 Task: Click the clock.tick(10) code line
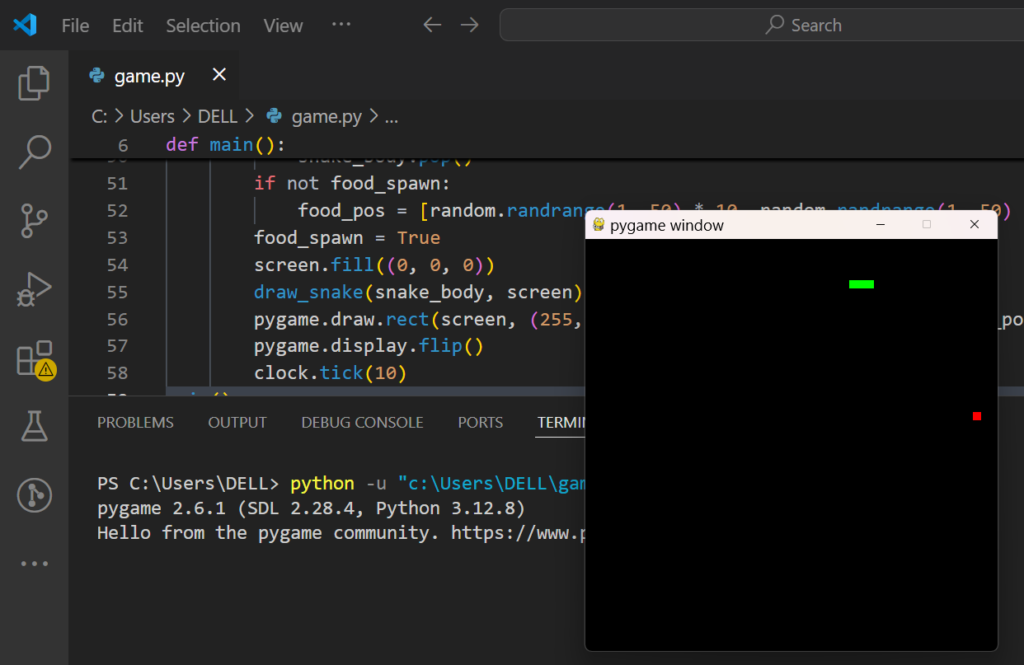coord(330,372)
